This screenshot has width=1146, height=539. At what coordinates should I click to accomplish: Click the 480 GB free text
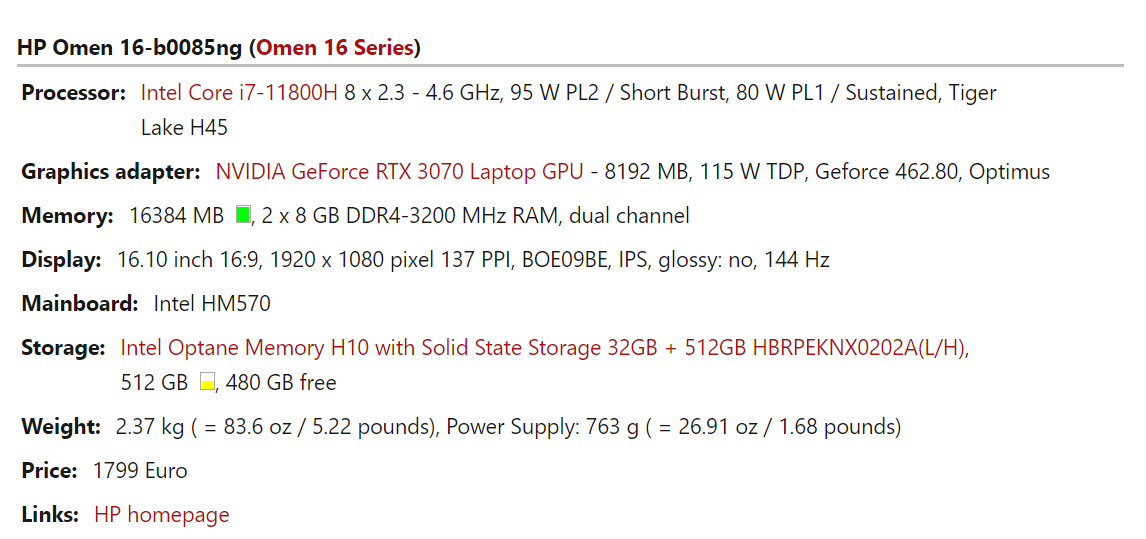[282, 382]
